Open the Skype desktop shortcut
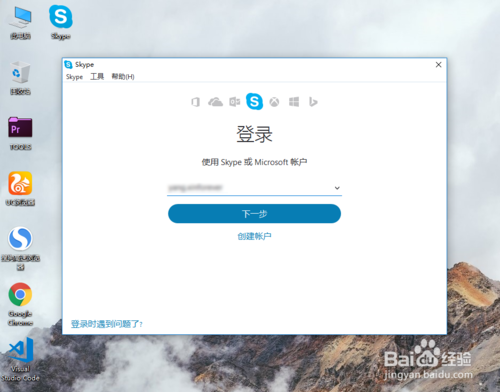 point(61,22)
